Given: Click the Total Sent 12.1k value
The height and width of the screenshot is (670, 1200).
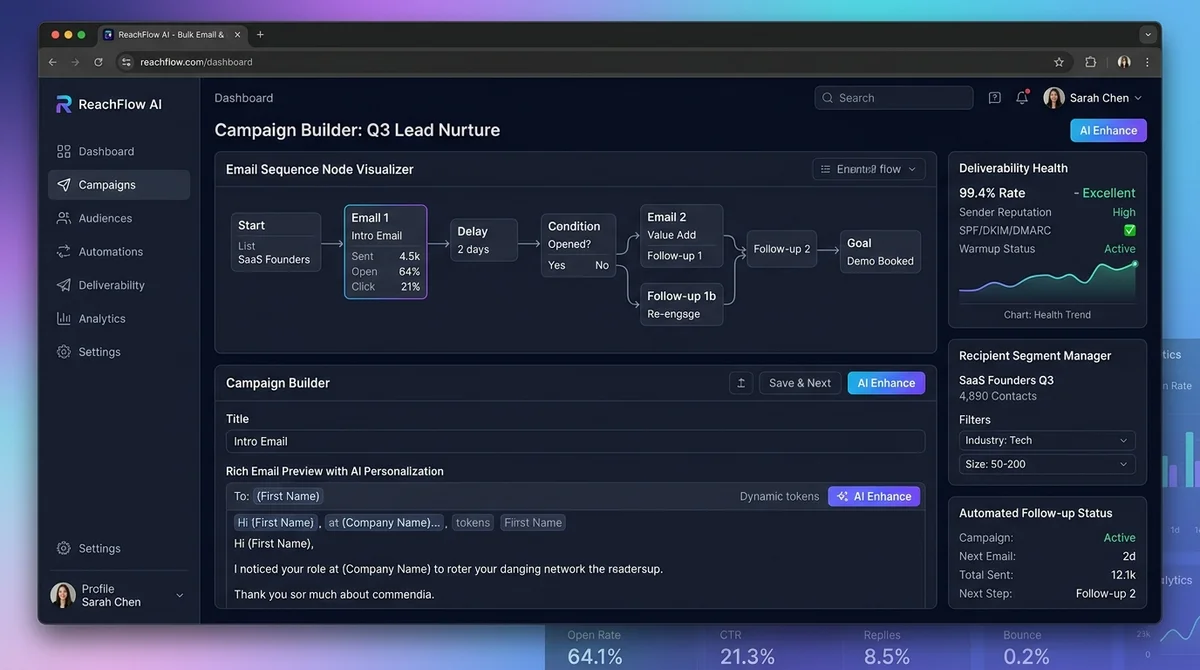Looking at the screenshot, I should coord(1123,575).
